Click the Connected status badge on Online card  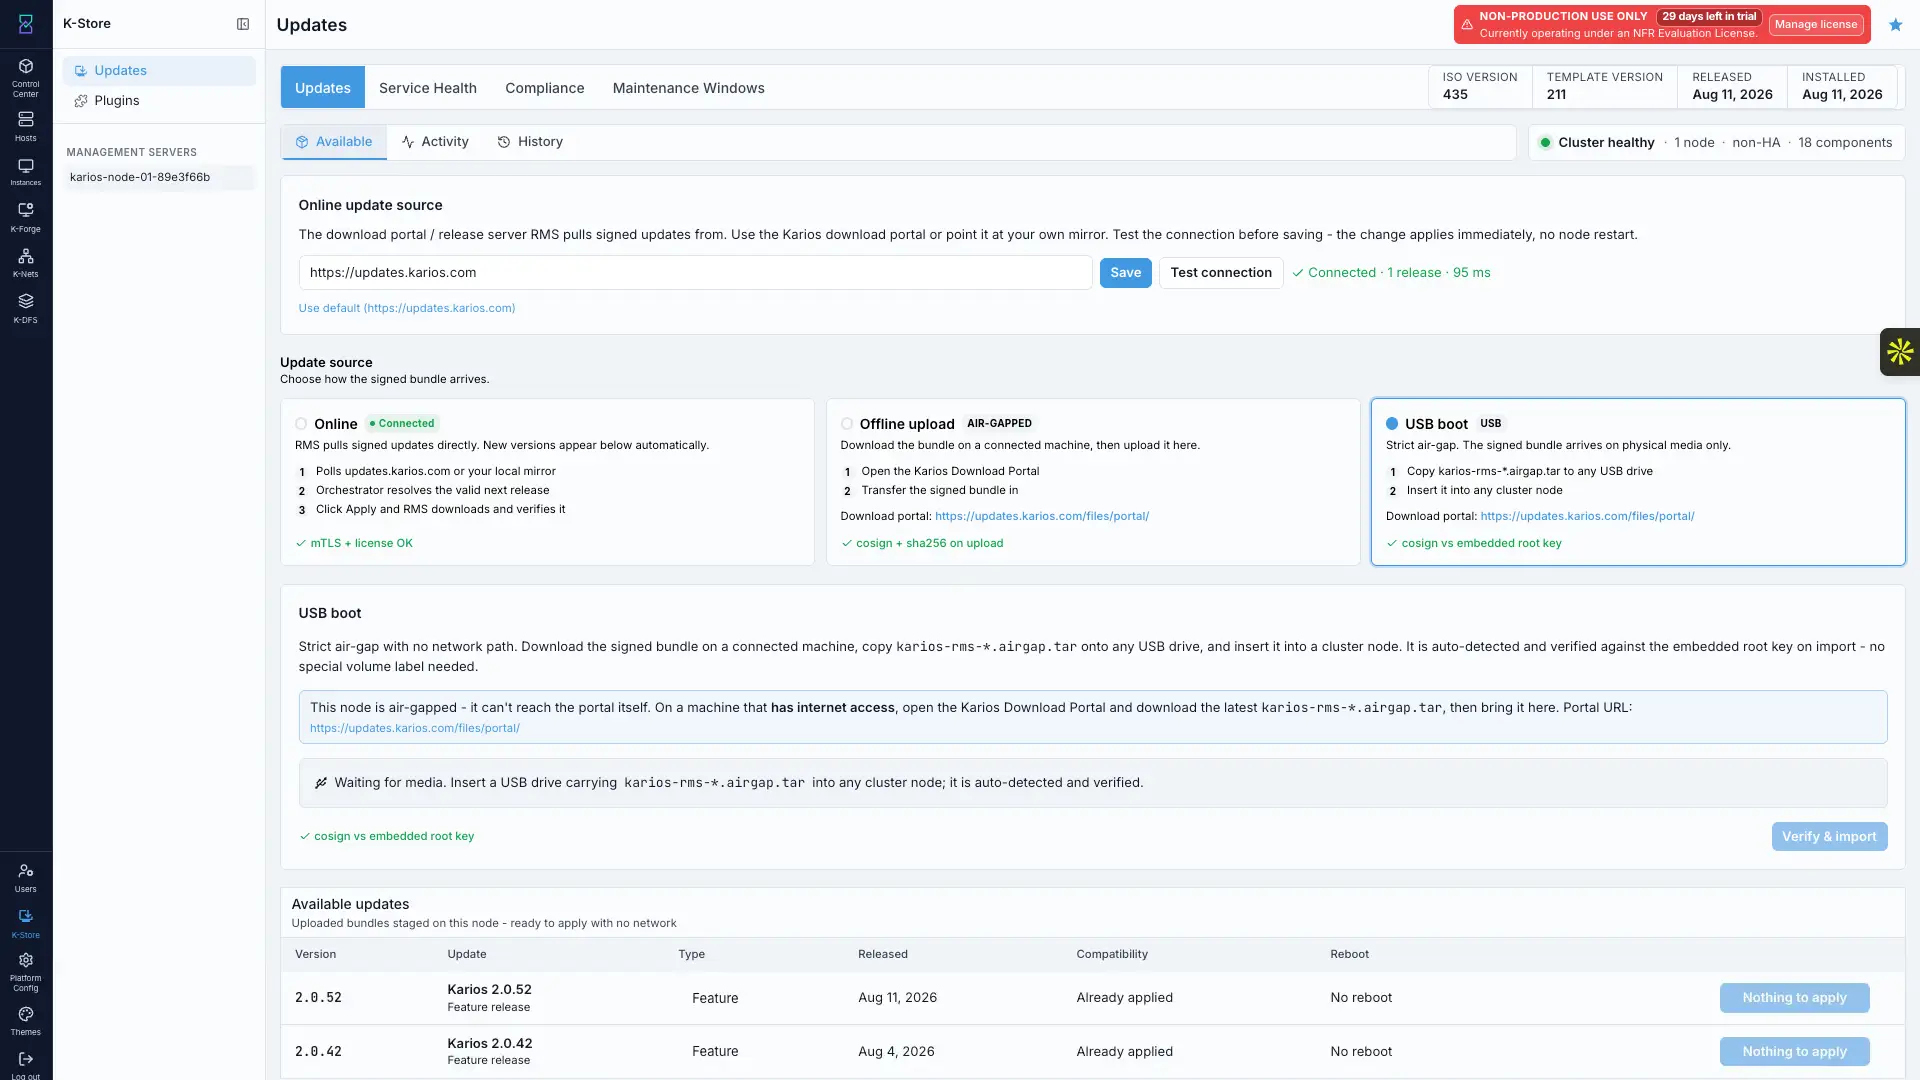(402, 424)
